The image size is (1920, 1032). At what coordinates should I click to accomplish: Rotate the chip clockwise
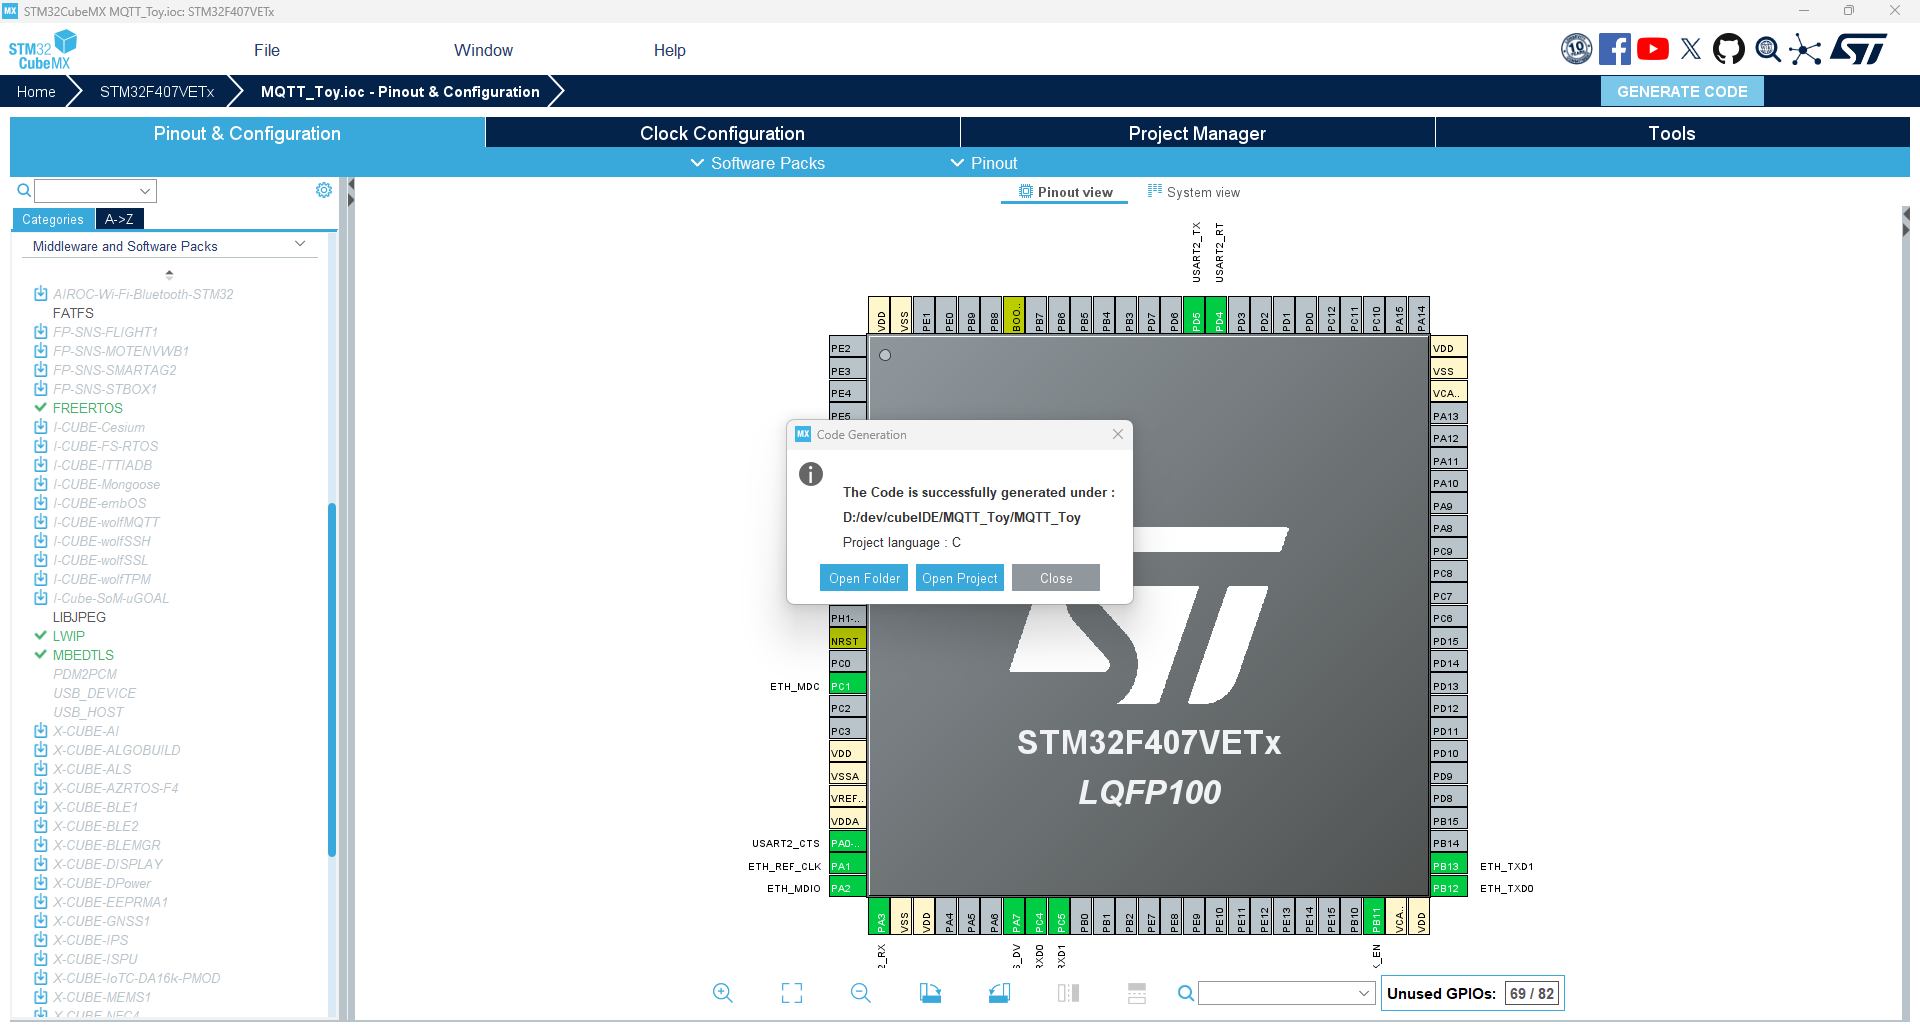[930, 993]
